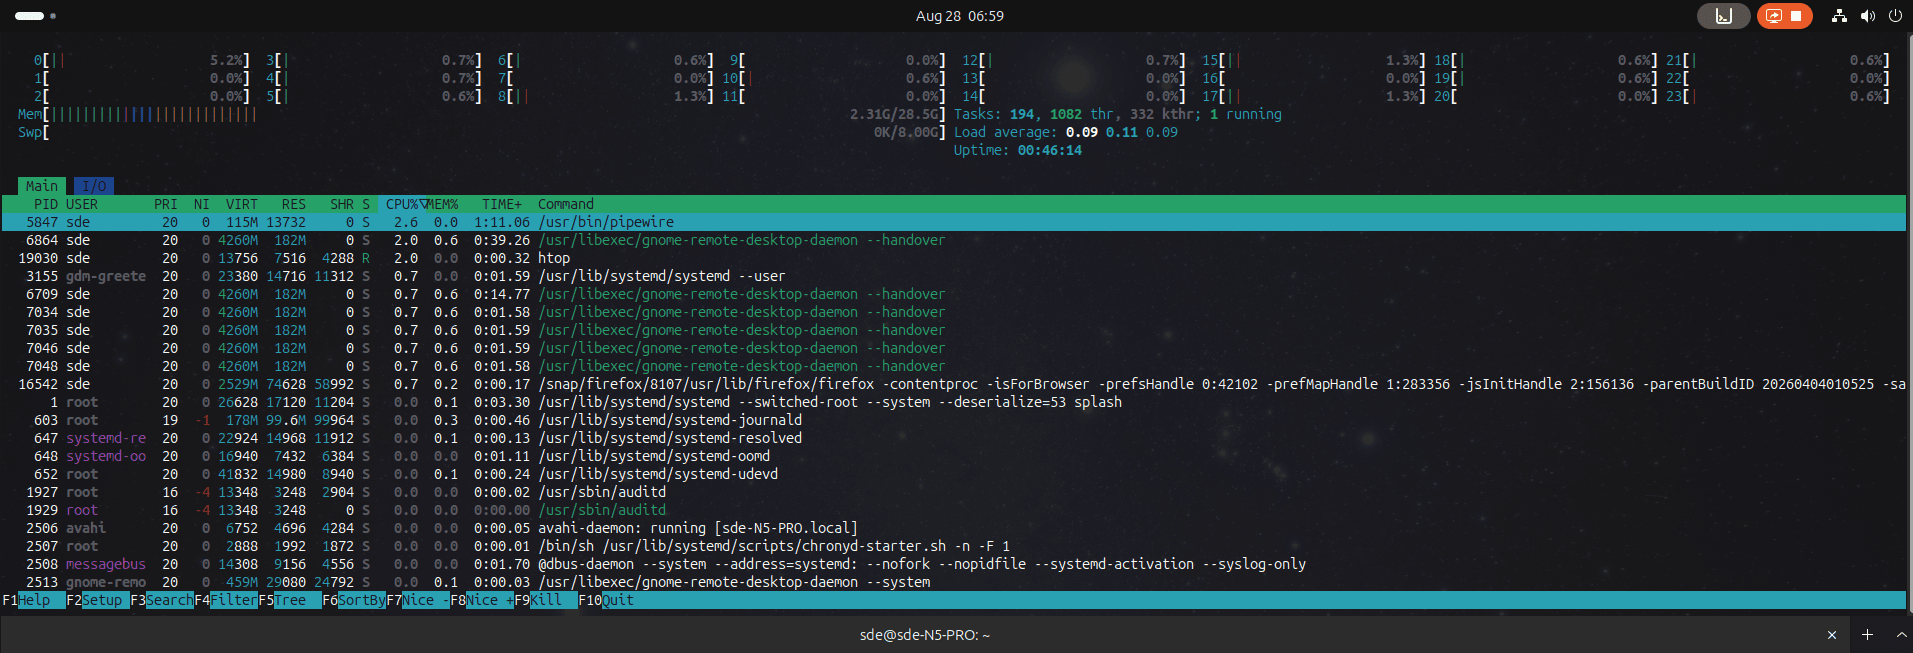Click the F10 Quit button
The image size is (1913, 653).
[x=606, y=600]
